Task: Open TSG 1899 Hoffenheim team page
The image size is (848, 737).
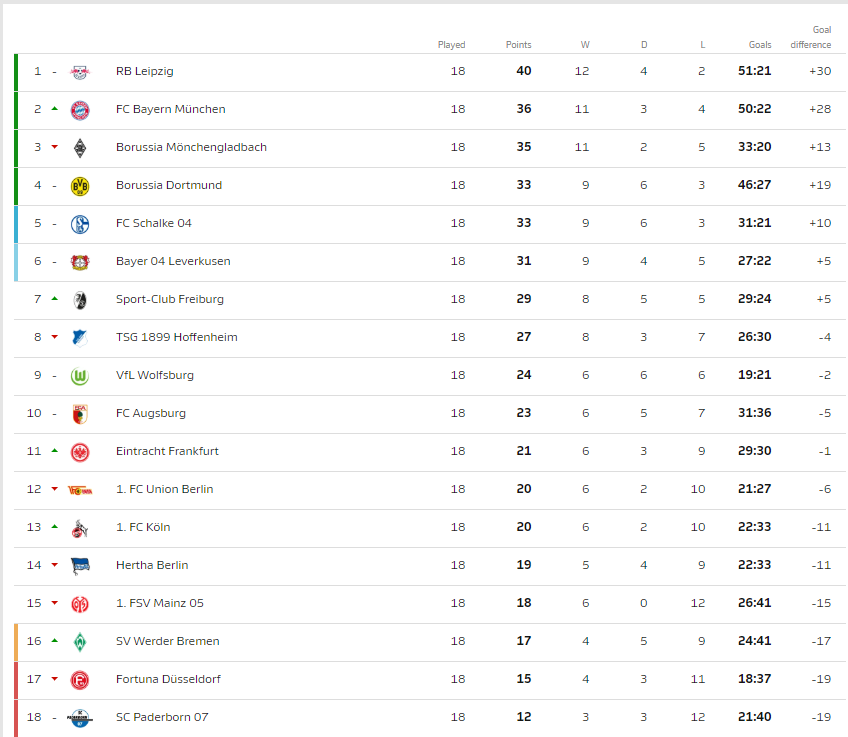Action: click(177, 337)
